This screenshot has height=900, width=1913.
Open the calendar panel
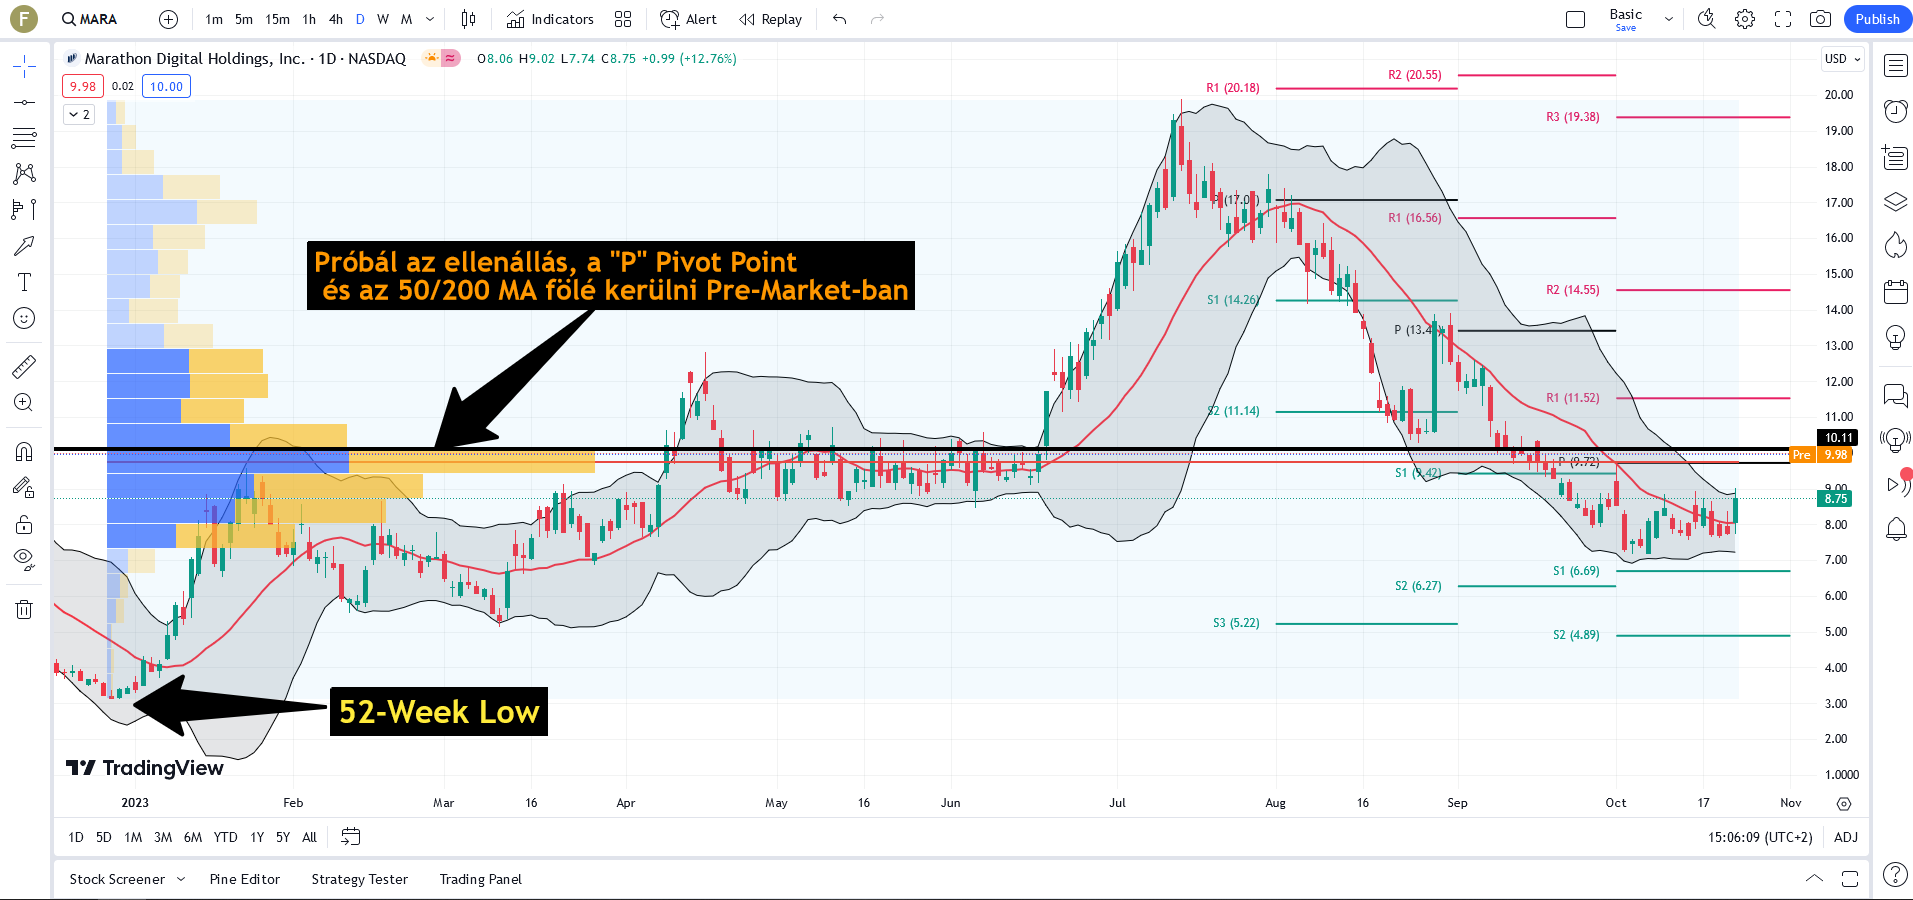coord(1895,292)
